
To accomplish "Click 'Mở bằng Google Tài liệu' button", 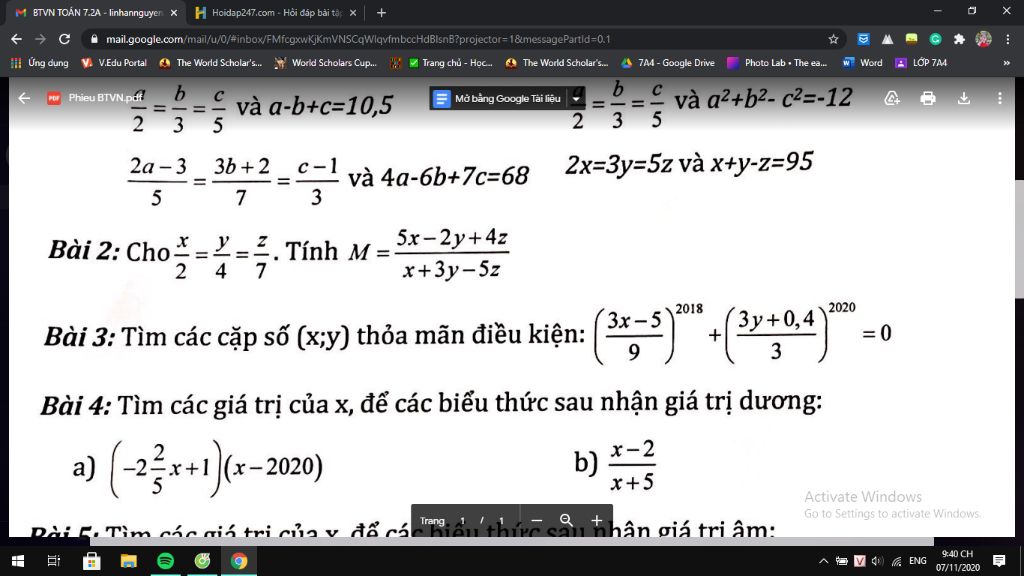I will click(500, 99).
